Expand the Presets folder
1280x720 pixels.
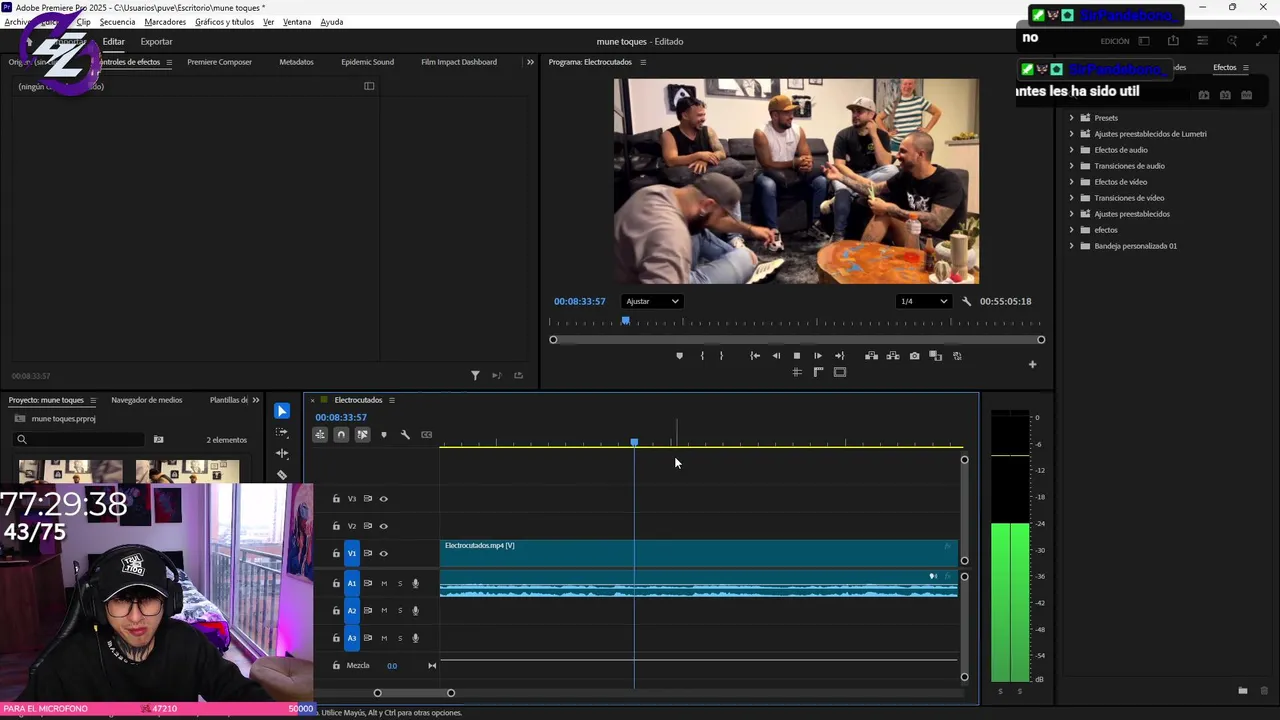click(1072, 118)
